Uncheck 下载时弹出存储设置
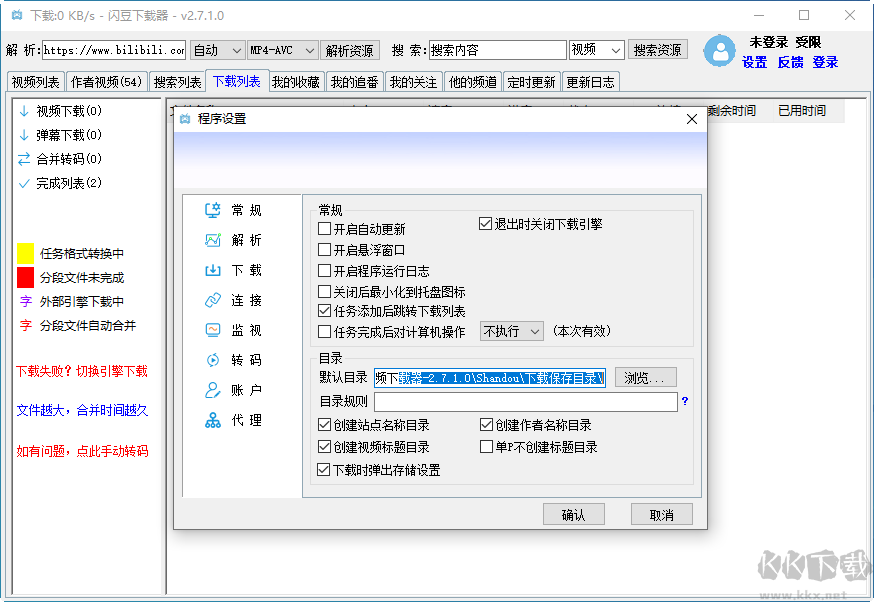The image size is (874, 602). pyautogui.click(x=323, y=470)
